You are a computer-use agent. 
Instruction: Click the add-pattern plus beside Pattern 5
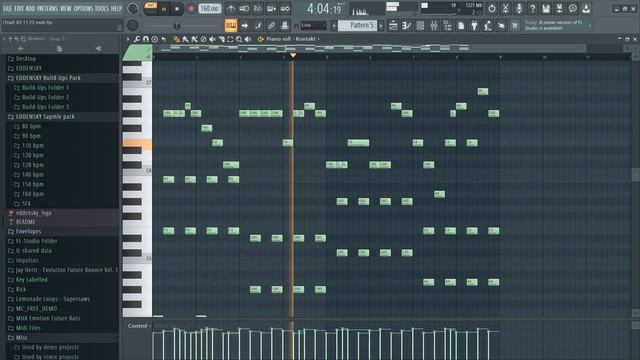click(x=334, y=25)
